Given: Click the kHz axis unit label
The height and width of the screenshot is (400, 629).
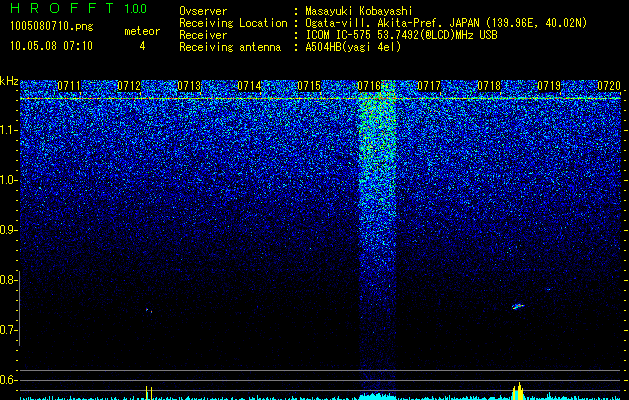Looking at the screenshot, I should [9, 81].
